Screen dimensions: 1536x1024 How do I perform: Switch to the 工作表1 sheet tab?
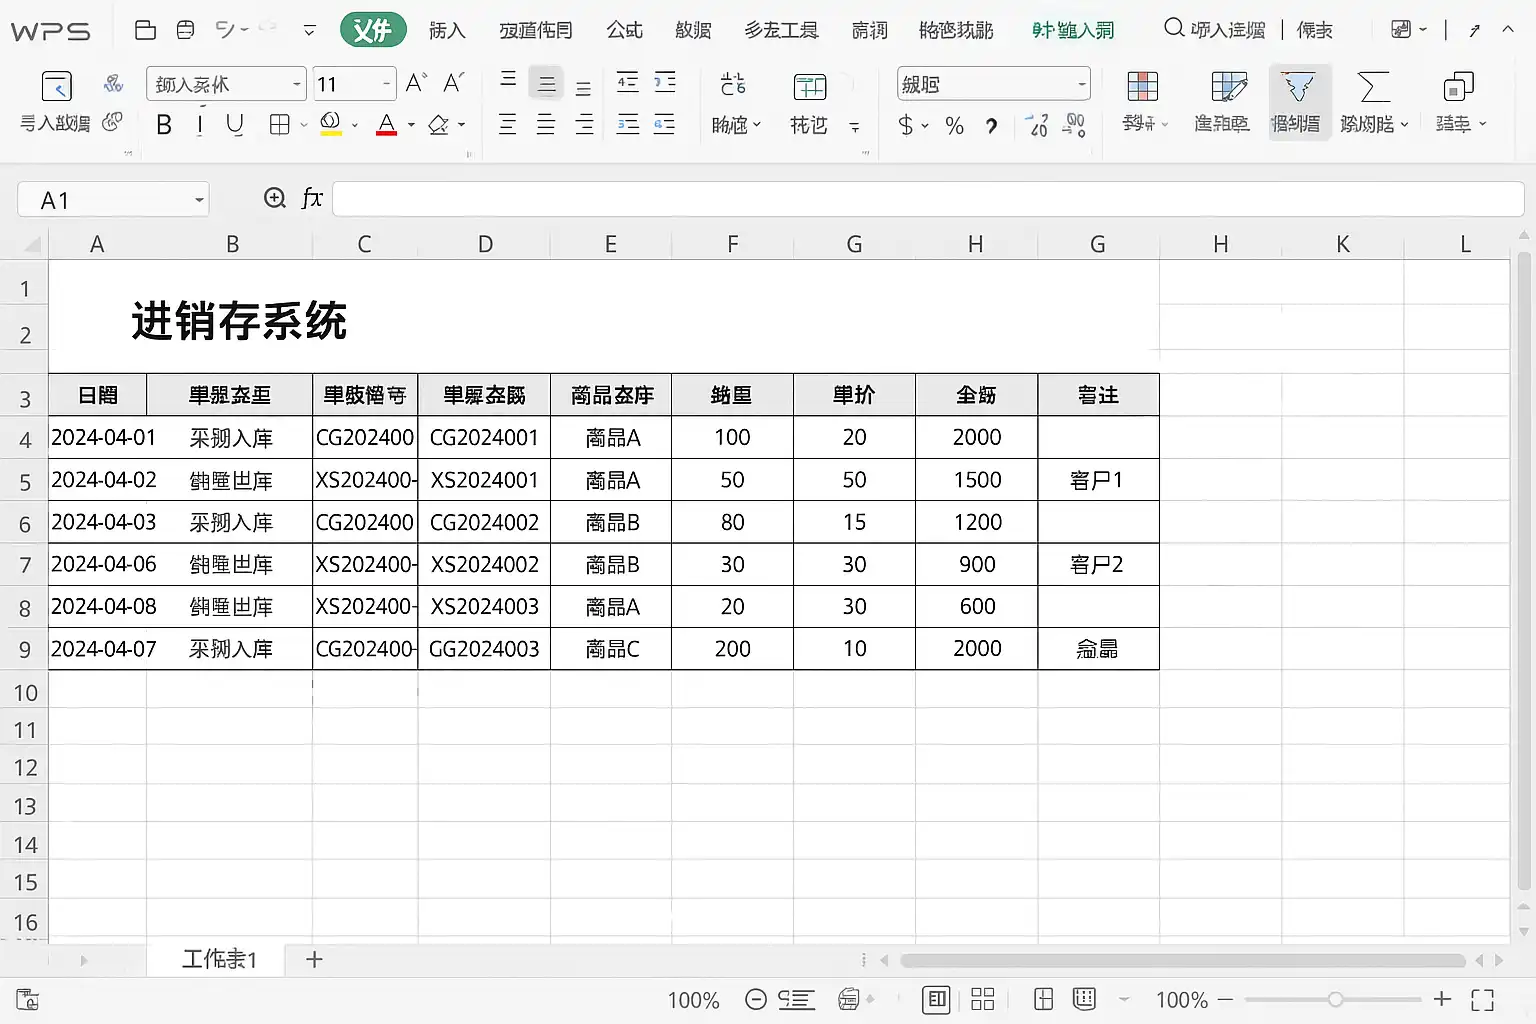[x=219, y=959]
